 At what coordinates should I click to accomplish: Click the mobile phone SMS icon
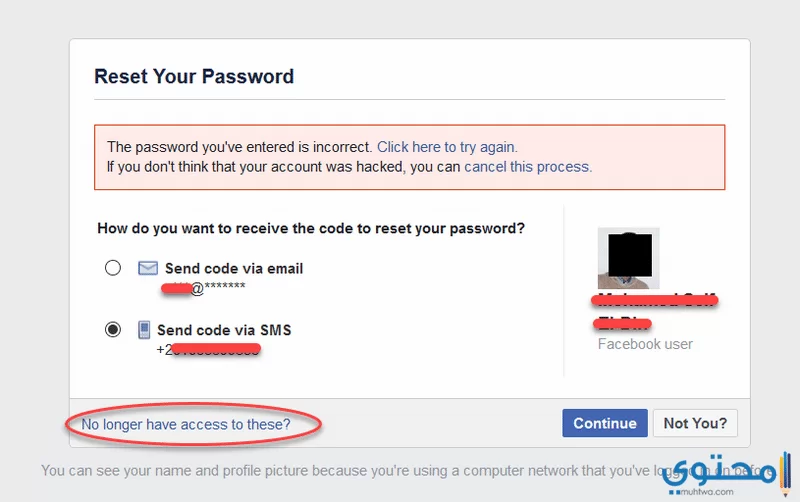(144, 330)
